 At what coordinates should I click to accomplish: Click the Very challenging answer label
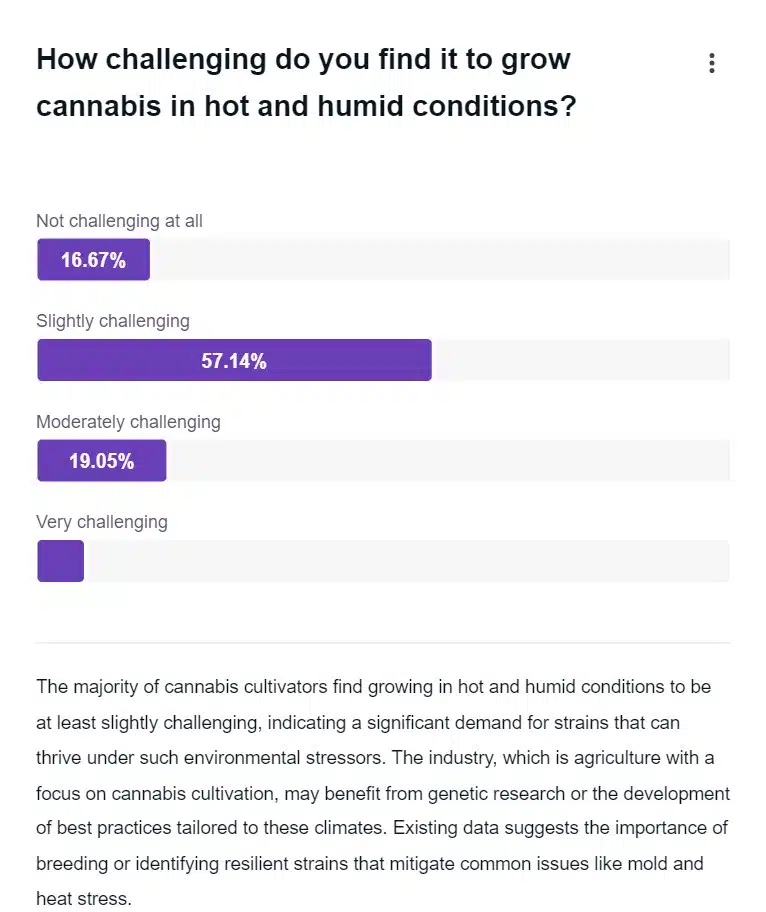[x=101, y=521]
